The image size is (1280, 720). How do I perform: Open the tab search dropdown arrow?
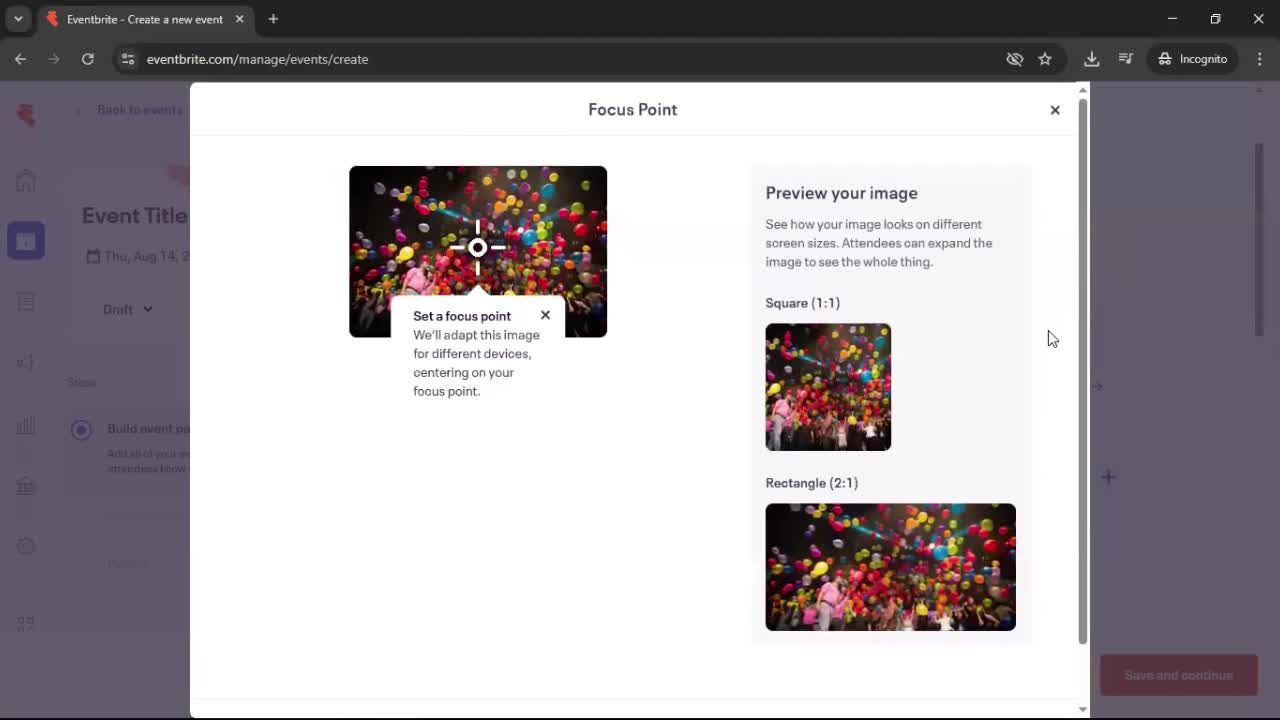tap(18, 19)
